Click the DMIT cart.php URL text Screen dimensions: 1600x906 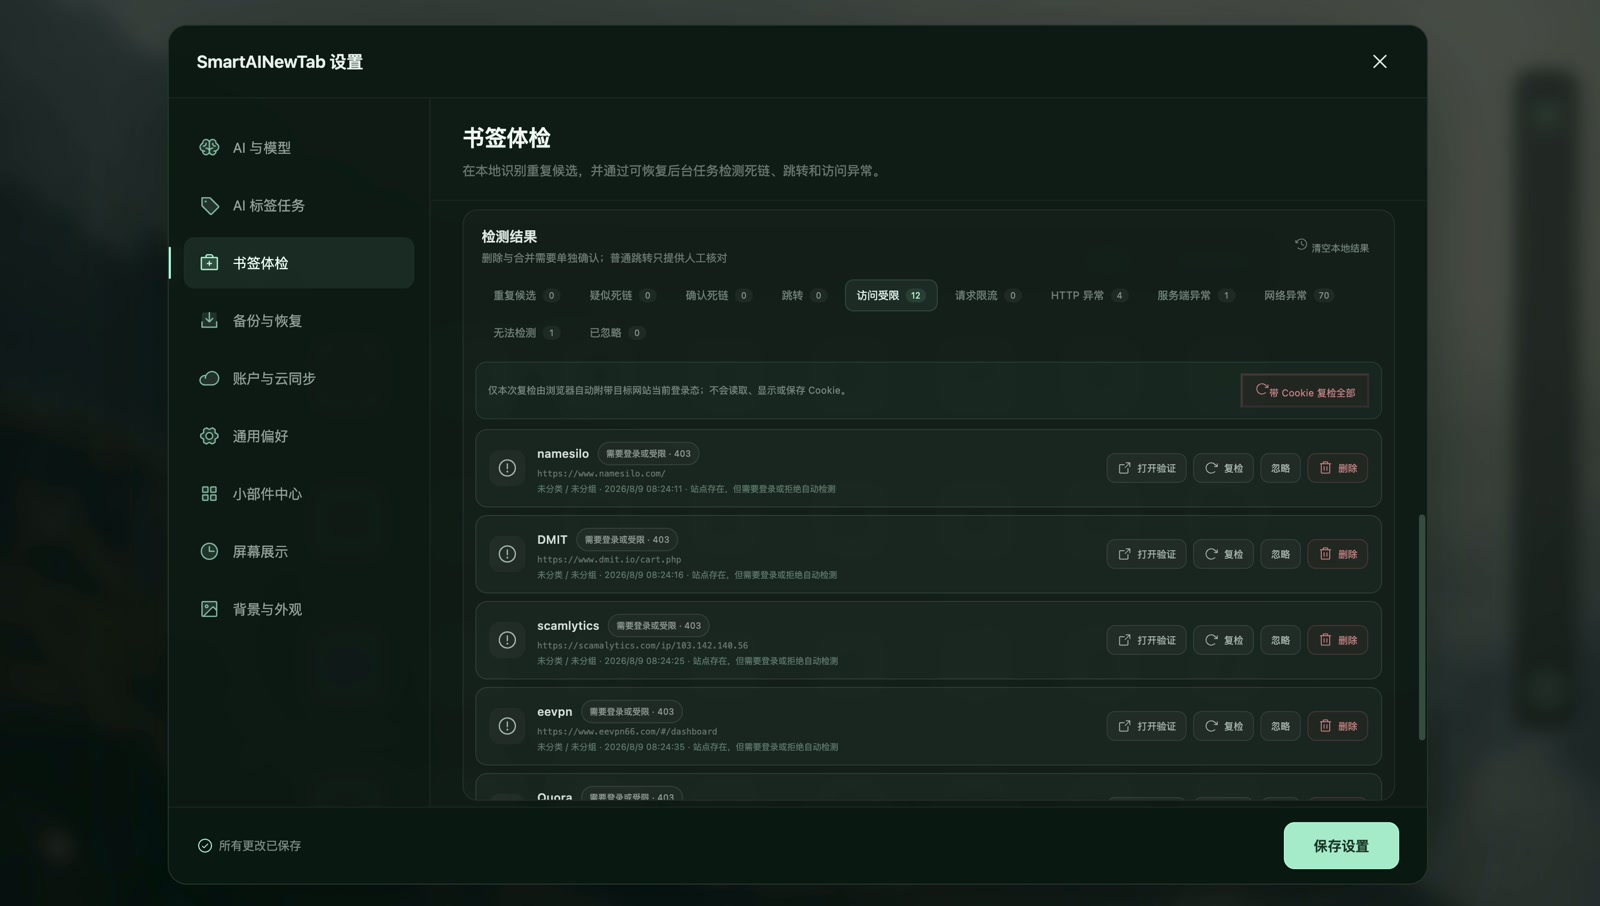coord(609,560)
